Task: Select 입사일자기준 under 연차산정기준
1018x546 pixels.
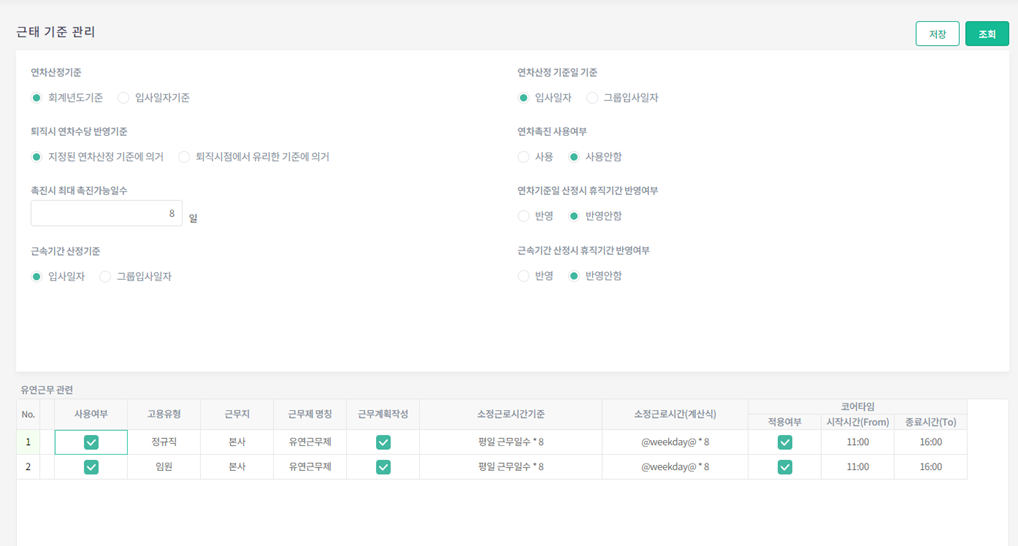Action: click(x=124, y=98)
